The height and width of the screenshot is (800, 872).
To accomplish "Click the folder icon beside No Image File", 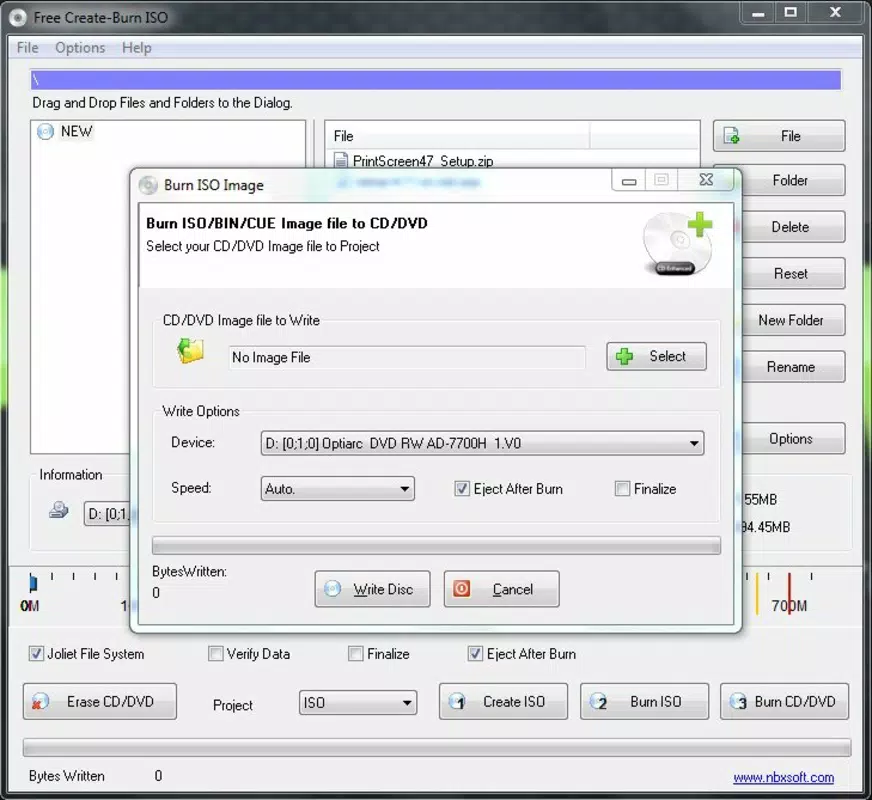I will (x=190, y=351).
